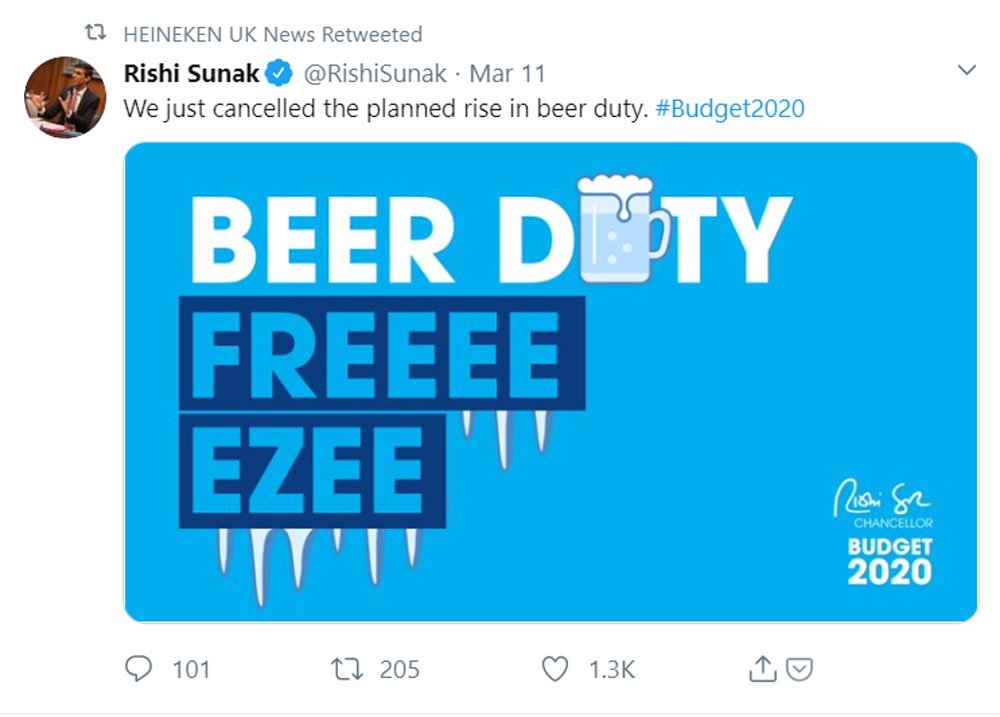This screenshot has height=717, width=1000.
Task: Click the reply speech bubble icon
Action: tap(139, 668)
